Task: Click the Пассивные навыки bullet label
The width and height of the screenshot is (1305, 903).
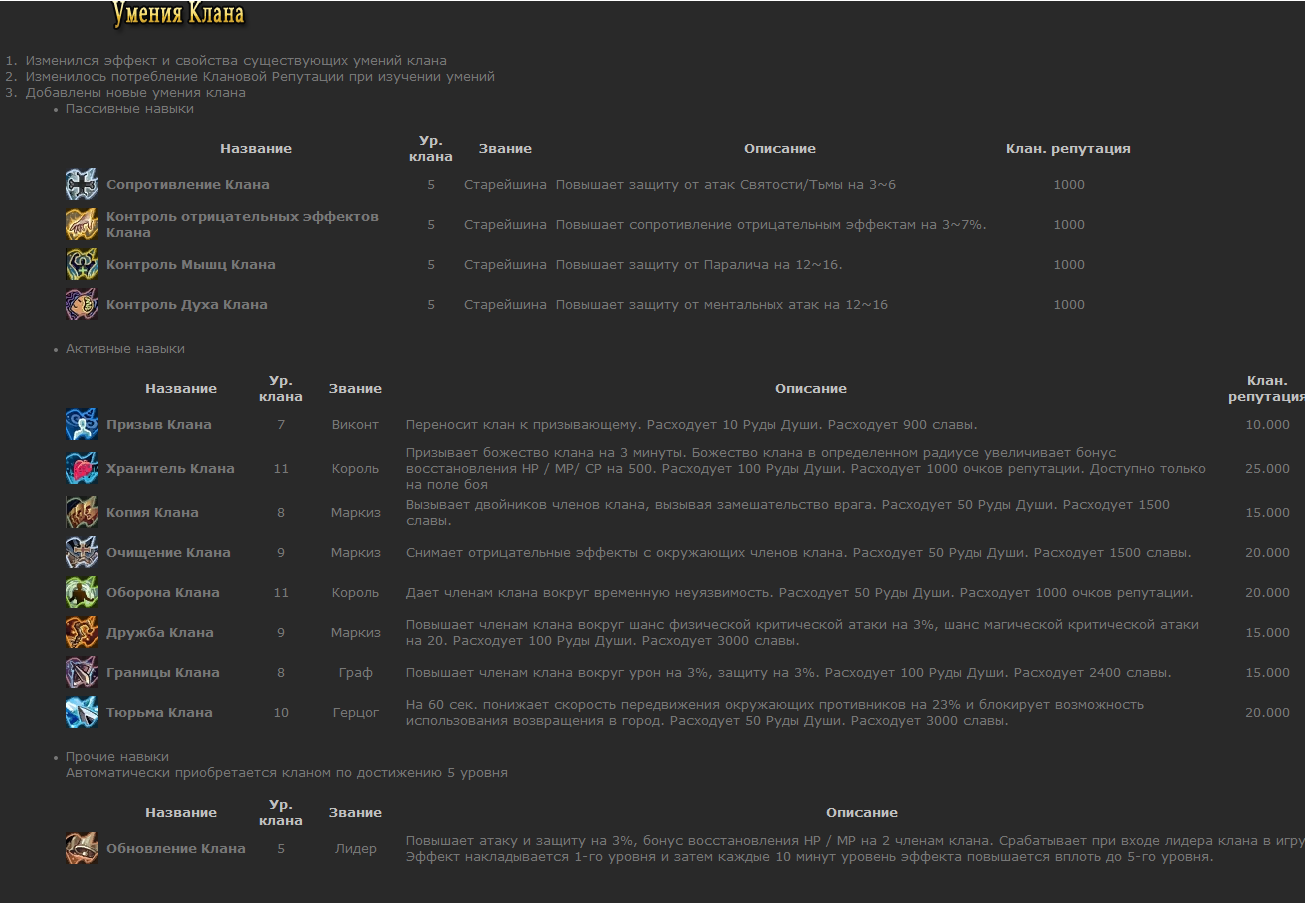Action: [x=130, y=108]
